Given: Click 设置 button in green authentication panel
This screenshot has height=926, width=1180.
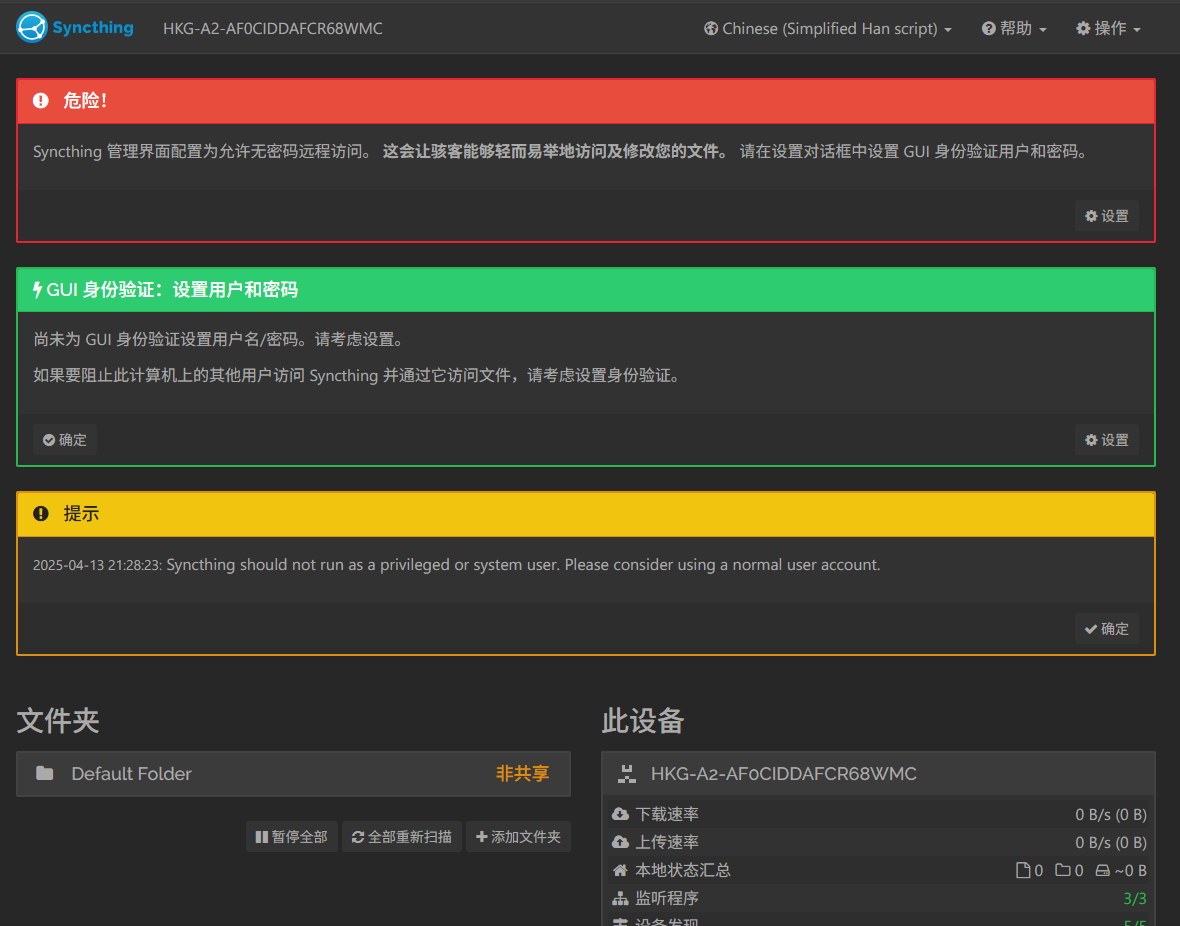Looking at the screenshot, I should (1106, 440).
